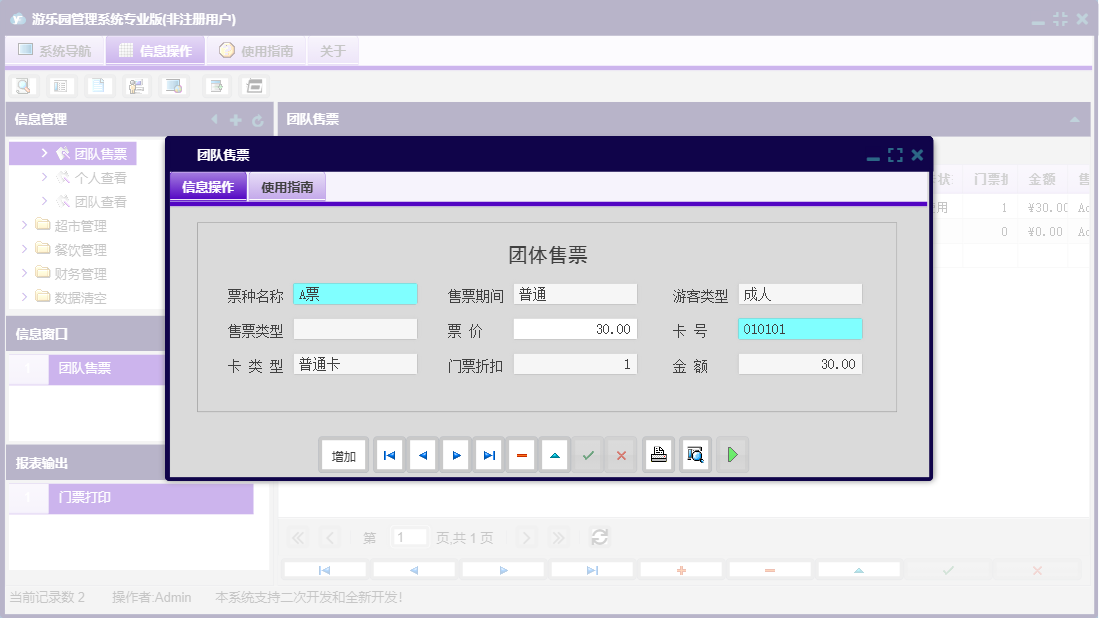
Task: Collapse the 团队售票 tree branch
Action: click(x=45, y=152)
